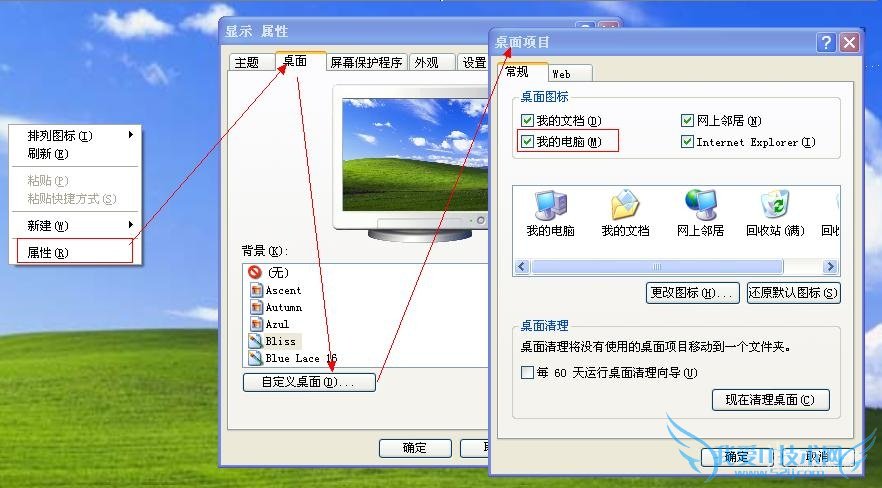
Task: Select the Autumn background name
Action: (x=284, y=307)
